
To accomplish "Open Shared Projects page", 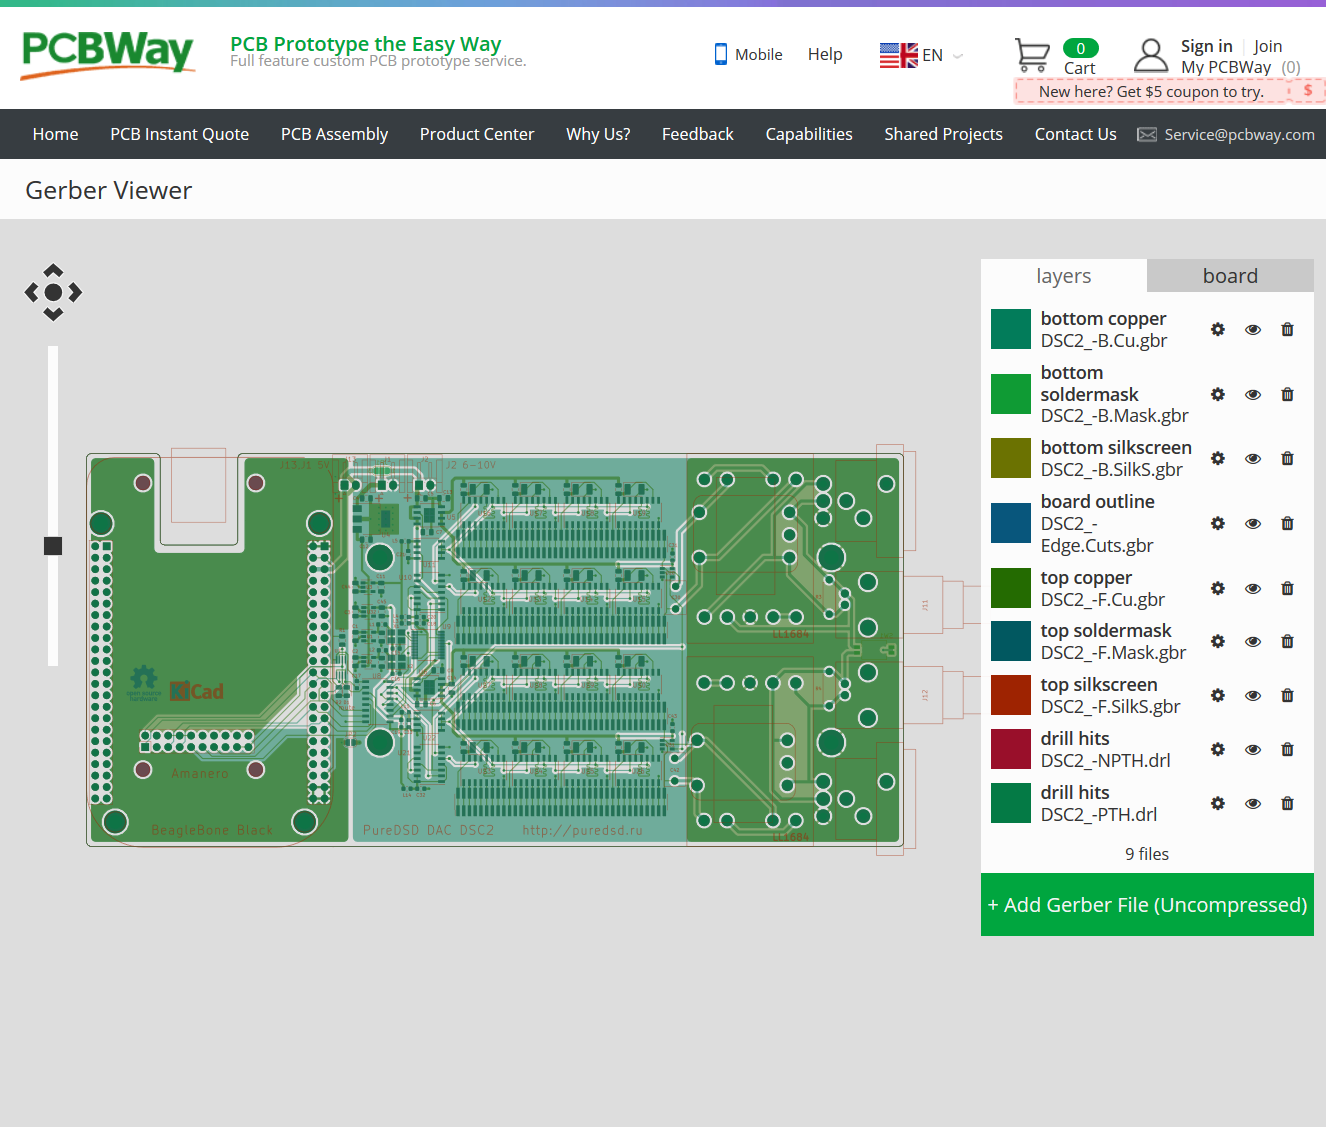I will pyautogui.click(x=943, y=134).
